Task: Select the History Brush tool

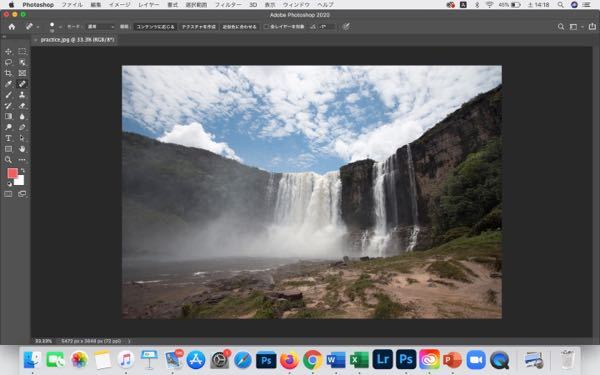Action: pos(8,106)
